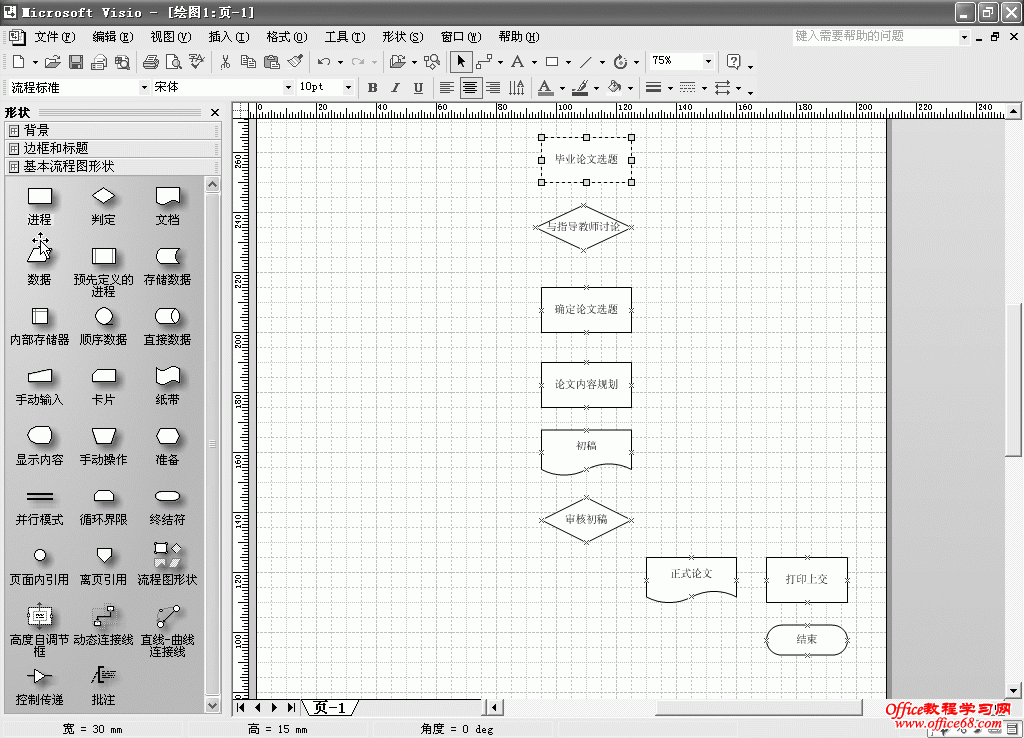The width and height of the screenshot is (1024, 738).
Task: Click the Cut scissors icon
Action: [226, 62]
